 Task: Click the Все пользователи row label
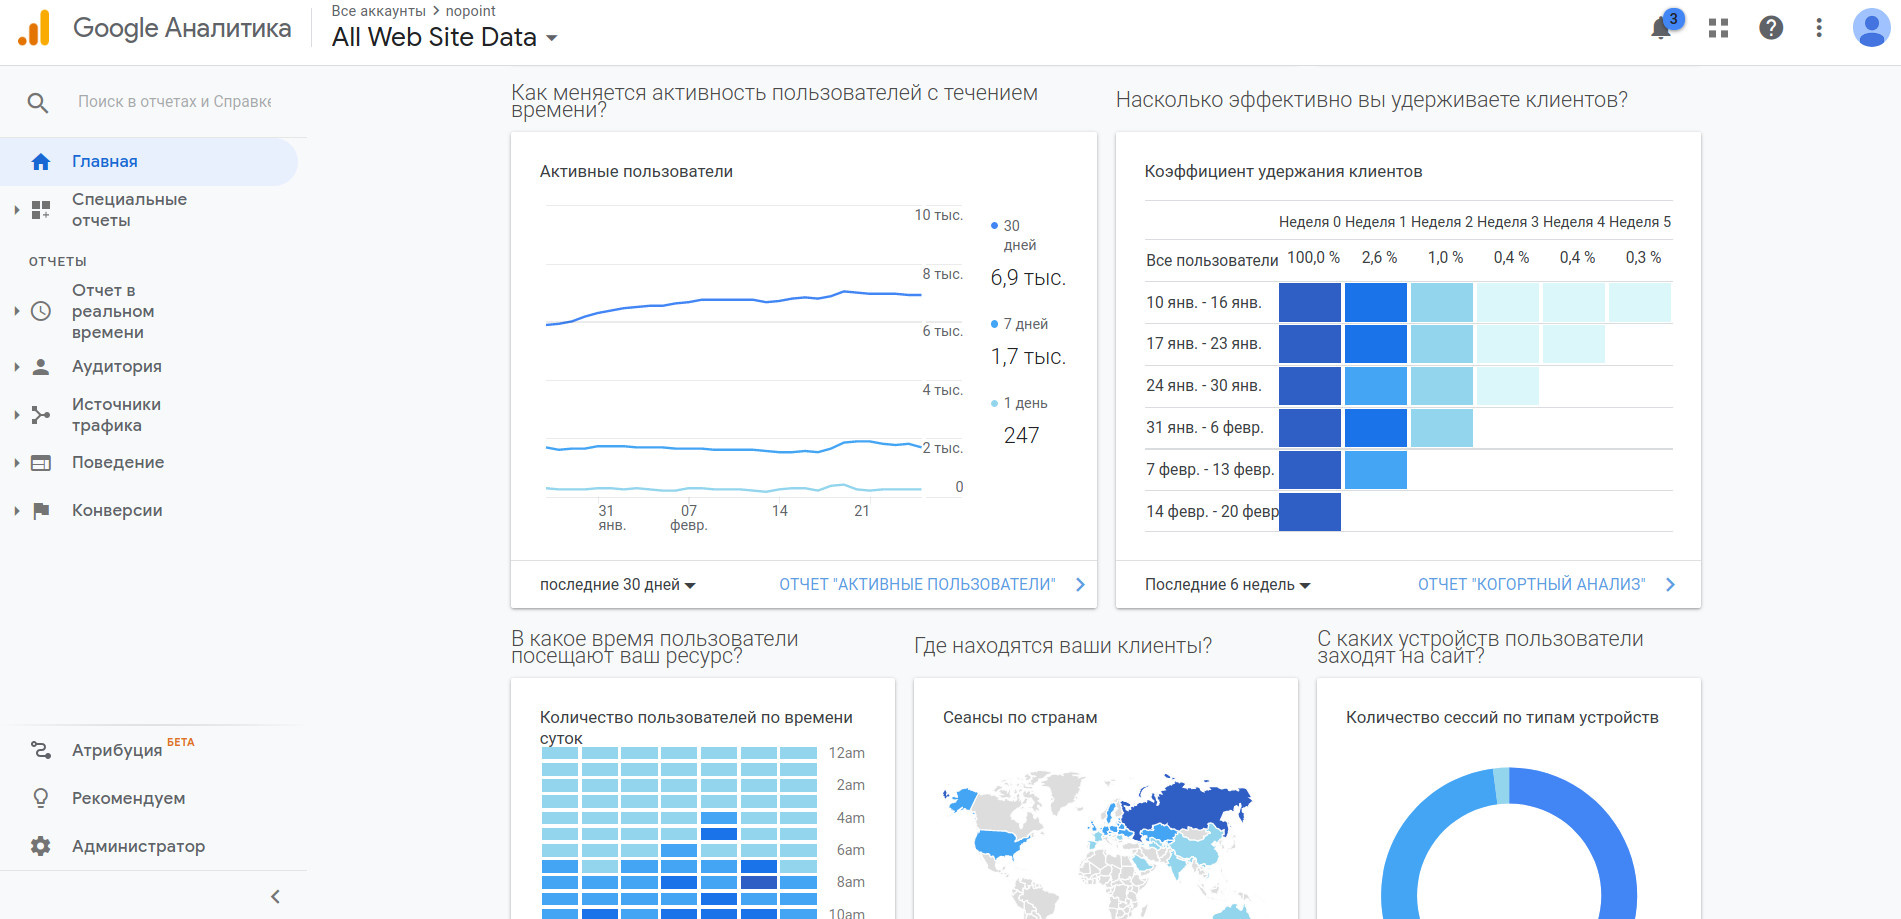tap(1212, 260)
